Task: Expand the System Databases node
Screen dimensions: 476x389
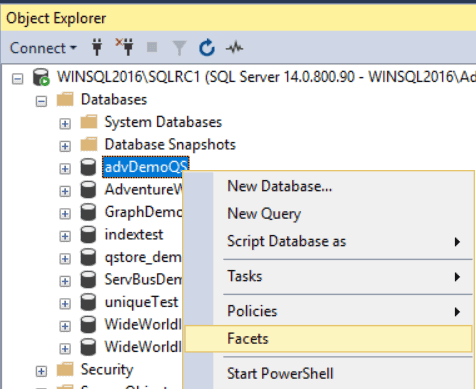Action: [x=65, y=124]
